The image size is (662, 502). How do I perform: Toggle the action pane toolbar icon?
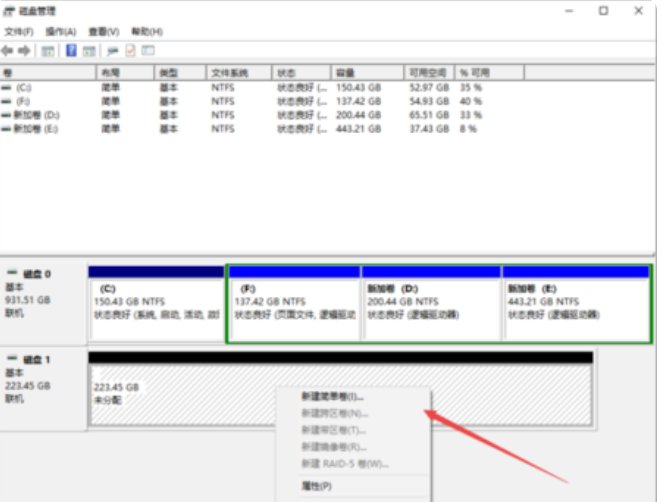89,51
